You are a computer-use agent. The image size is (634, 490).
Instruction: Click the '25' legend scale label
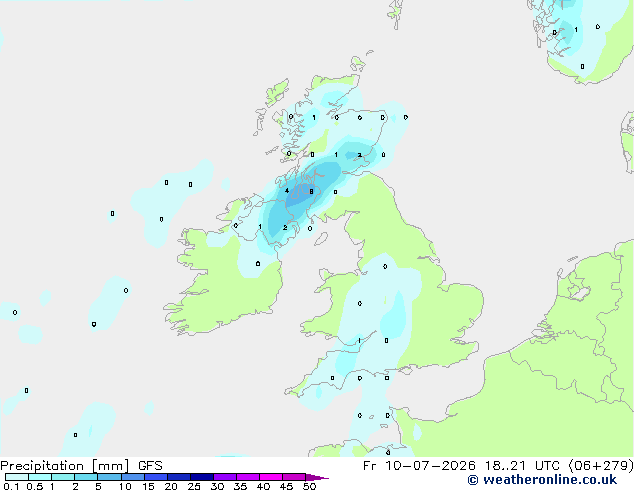[194, 486]
